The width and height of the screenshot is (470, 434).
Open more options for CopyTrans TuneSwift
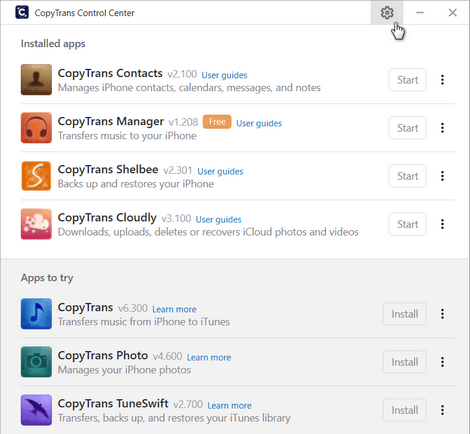pyautogui.click(x=442, y=410)
